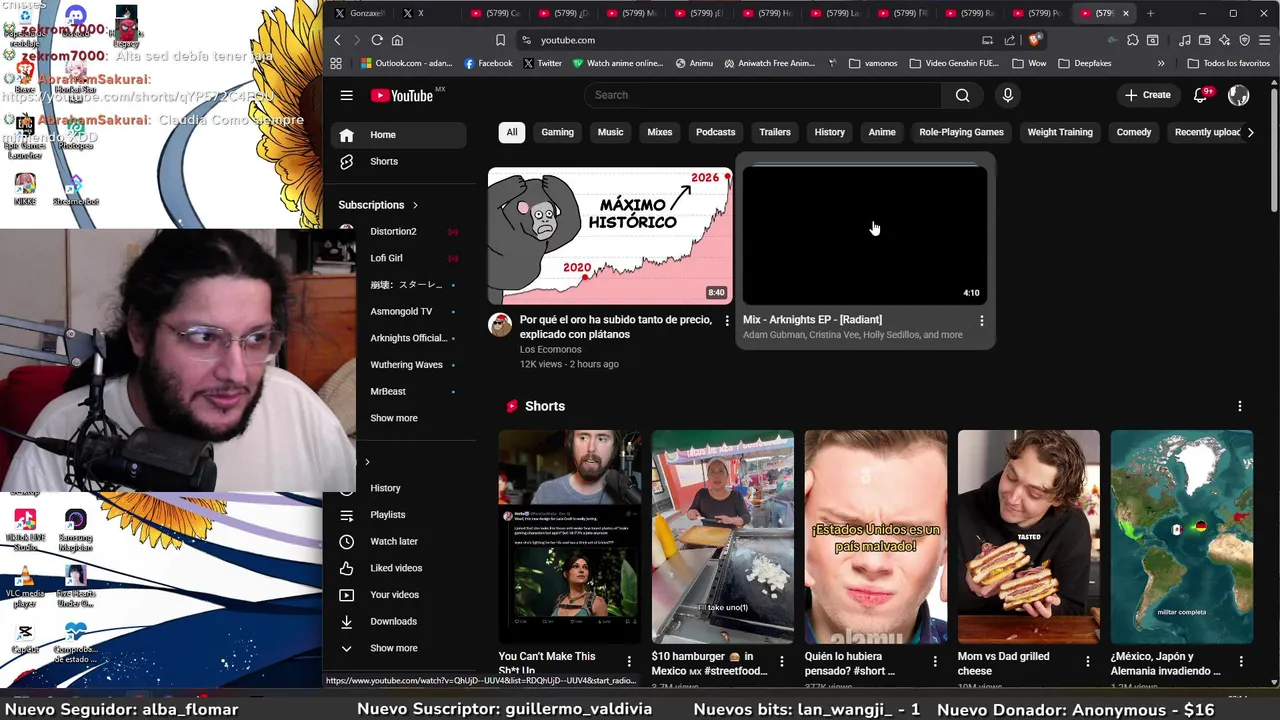Go to Home in sidebar
1280x720 pixels.
398,135
